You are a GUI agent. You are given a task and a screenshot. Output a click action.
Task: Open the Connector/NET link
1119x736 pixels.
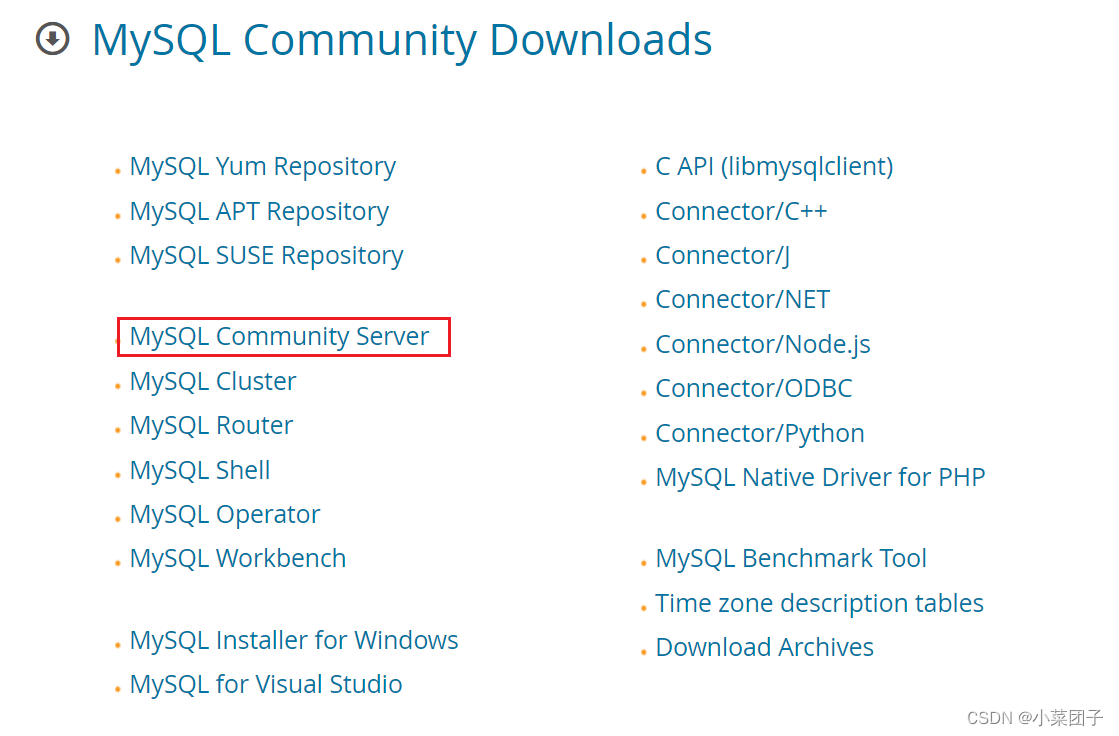click(743, 300)
